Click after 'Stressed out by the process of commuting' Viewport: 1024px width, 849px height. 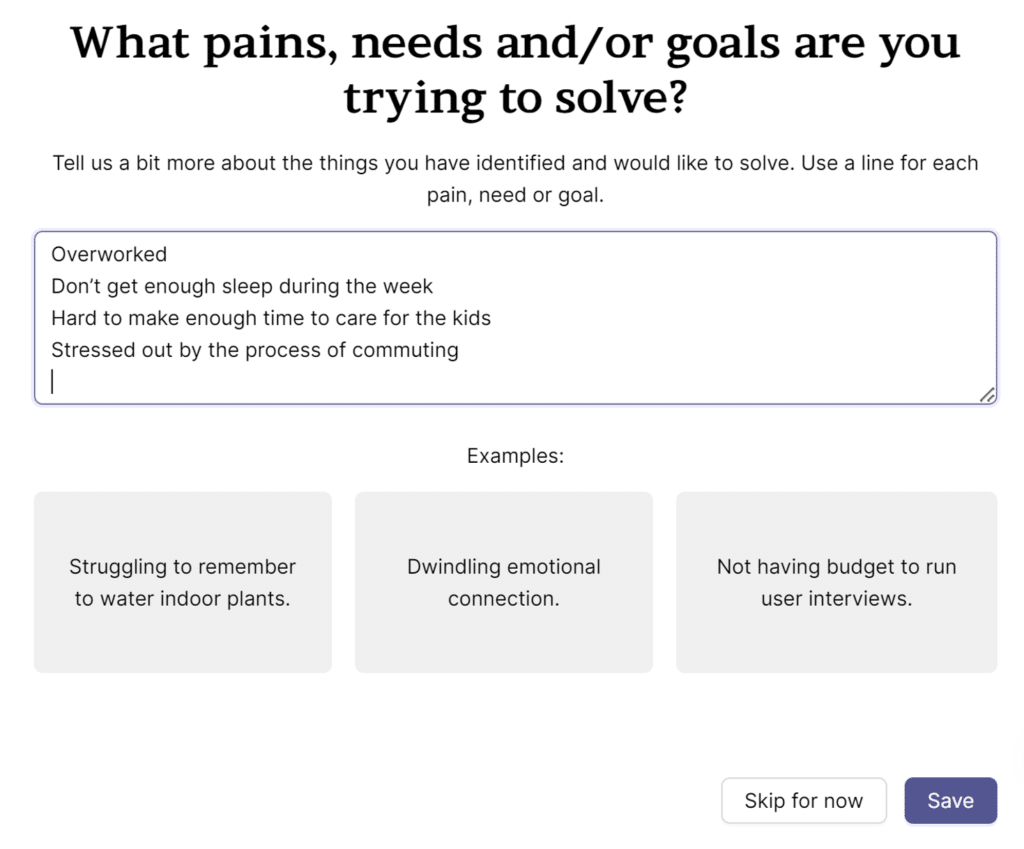[x=460, y=350]
